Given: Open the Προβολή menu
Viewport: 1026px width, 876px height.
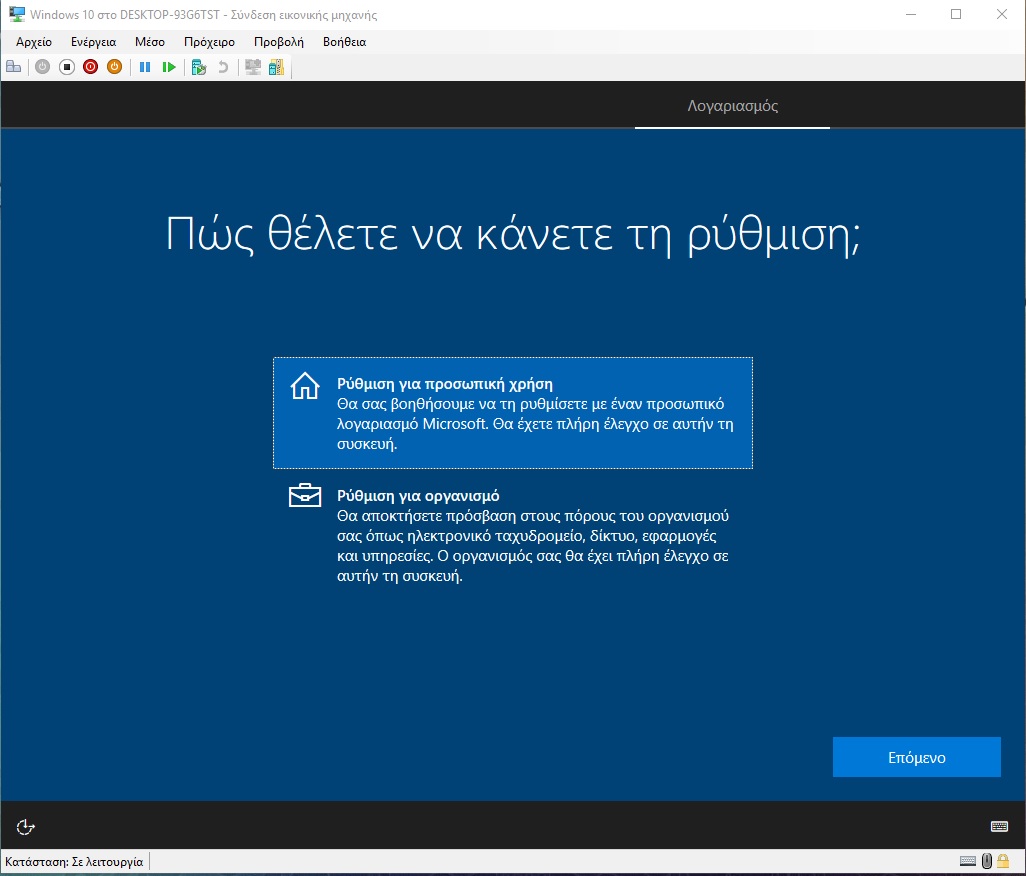Looking at the screenshot, I should point(279,42).
